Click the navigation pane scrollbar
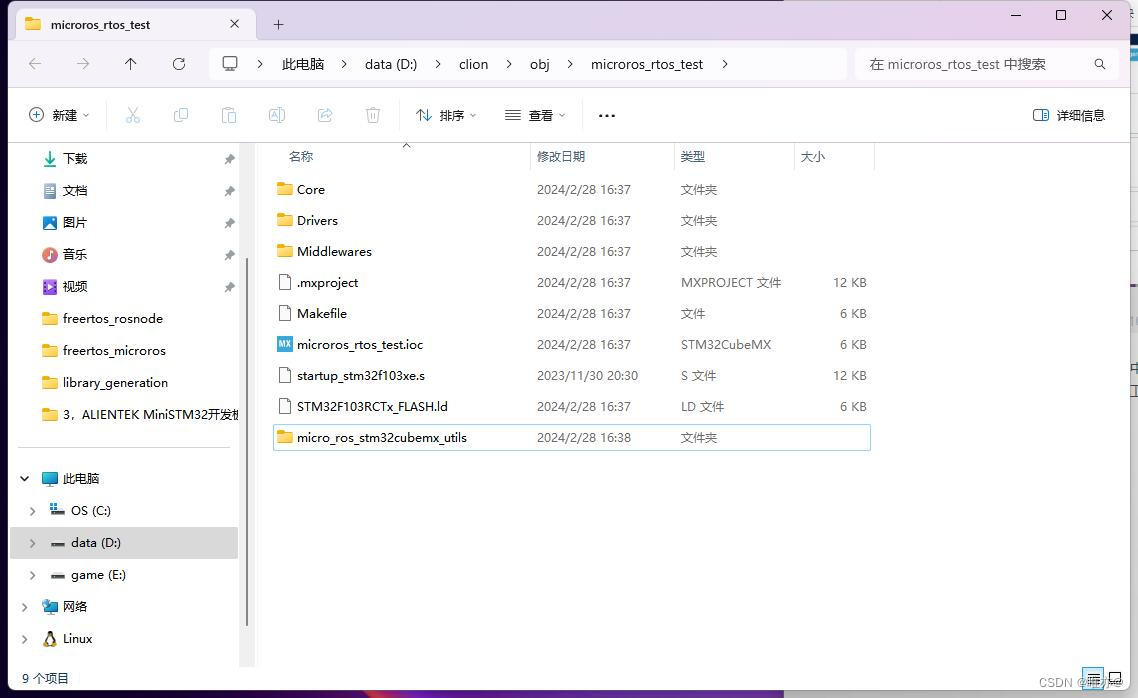 tap(247, 441)
